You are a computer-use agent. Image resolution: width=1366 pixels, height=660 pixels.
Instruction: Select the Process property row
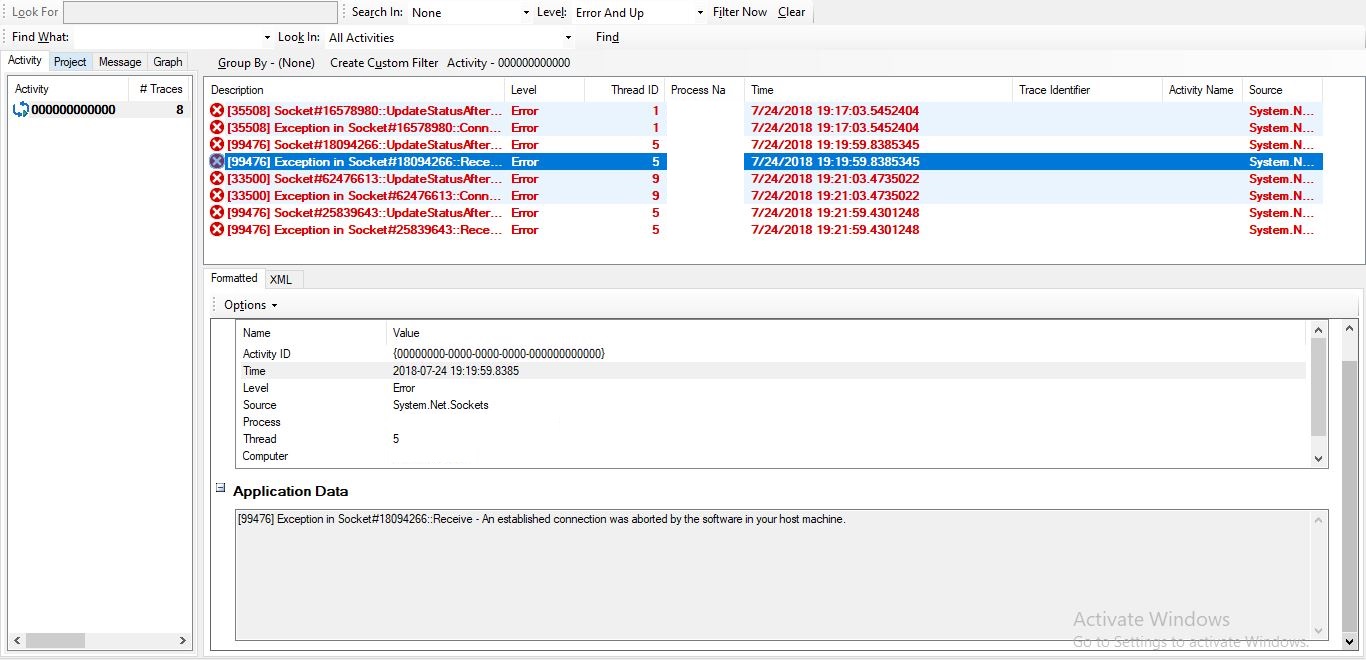coord(771,422)
